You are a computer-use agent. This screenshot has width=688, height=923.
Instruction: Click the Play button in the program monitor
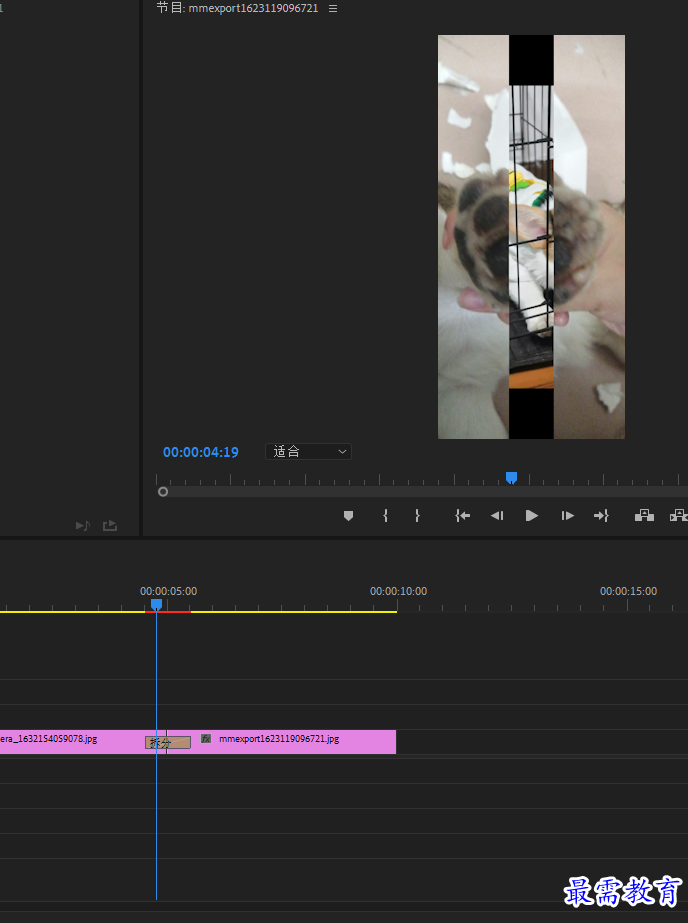[531, 516]
